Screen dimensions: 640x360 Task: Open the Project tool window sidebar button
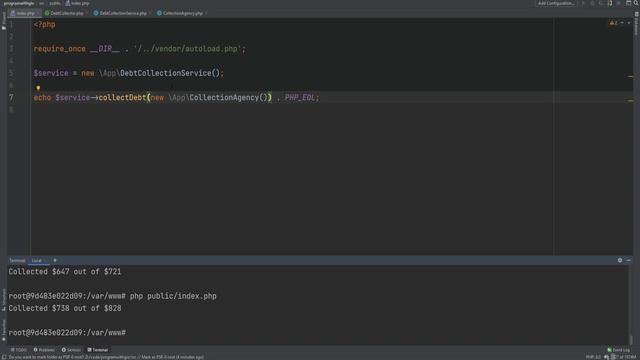tap(4, 20)
